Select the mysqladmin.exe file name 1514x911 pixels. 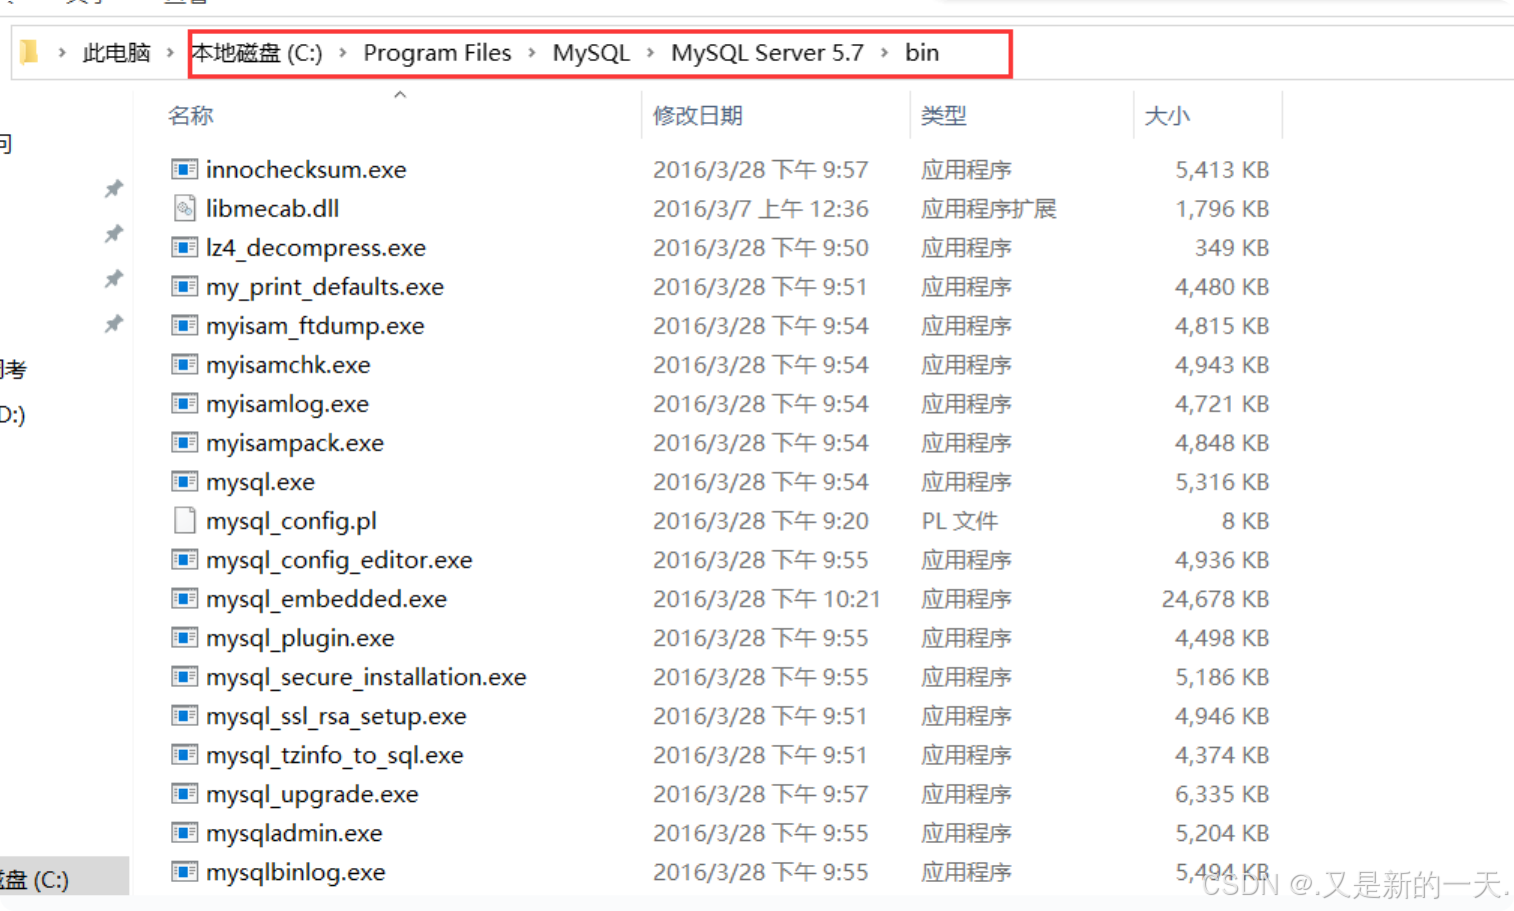coord(294,832)
